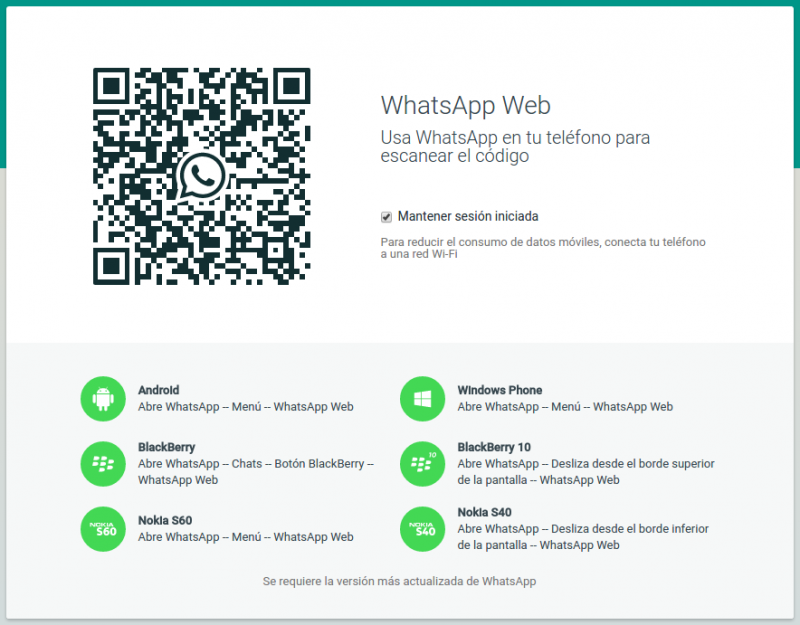Uncheck the Mantener sesión iniciada checkbox
Image resolution: width=800 pixels, height=625 pixels.
pyautogui.click(x=386, y=217)
